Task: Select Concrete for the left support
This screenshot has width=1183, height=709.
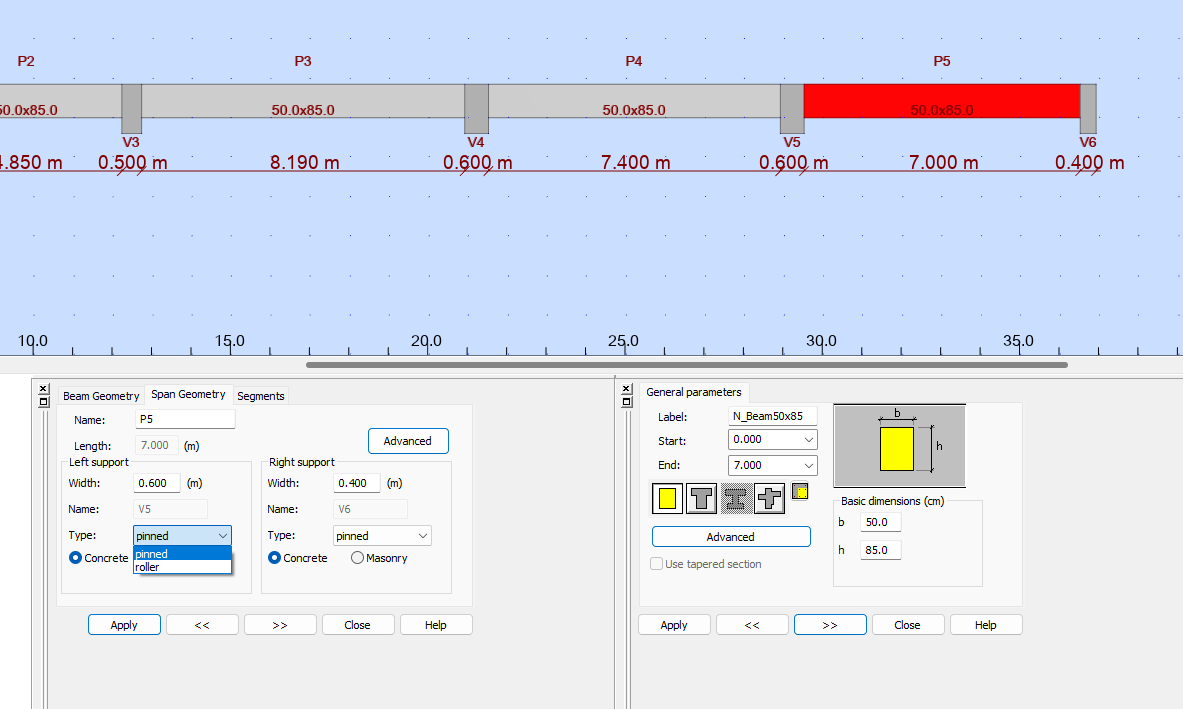Action: (75, 558)
